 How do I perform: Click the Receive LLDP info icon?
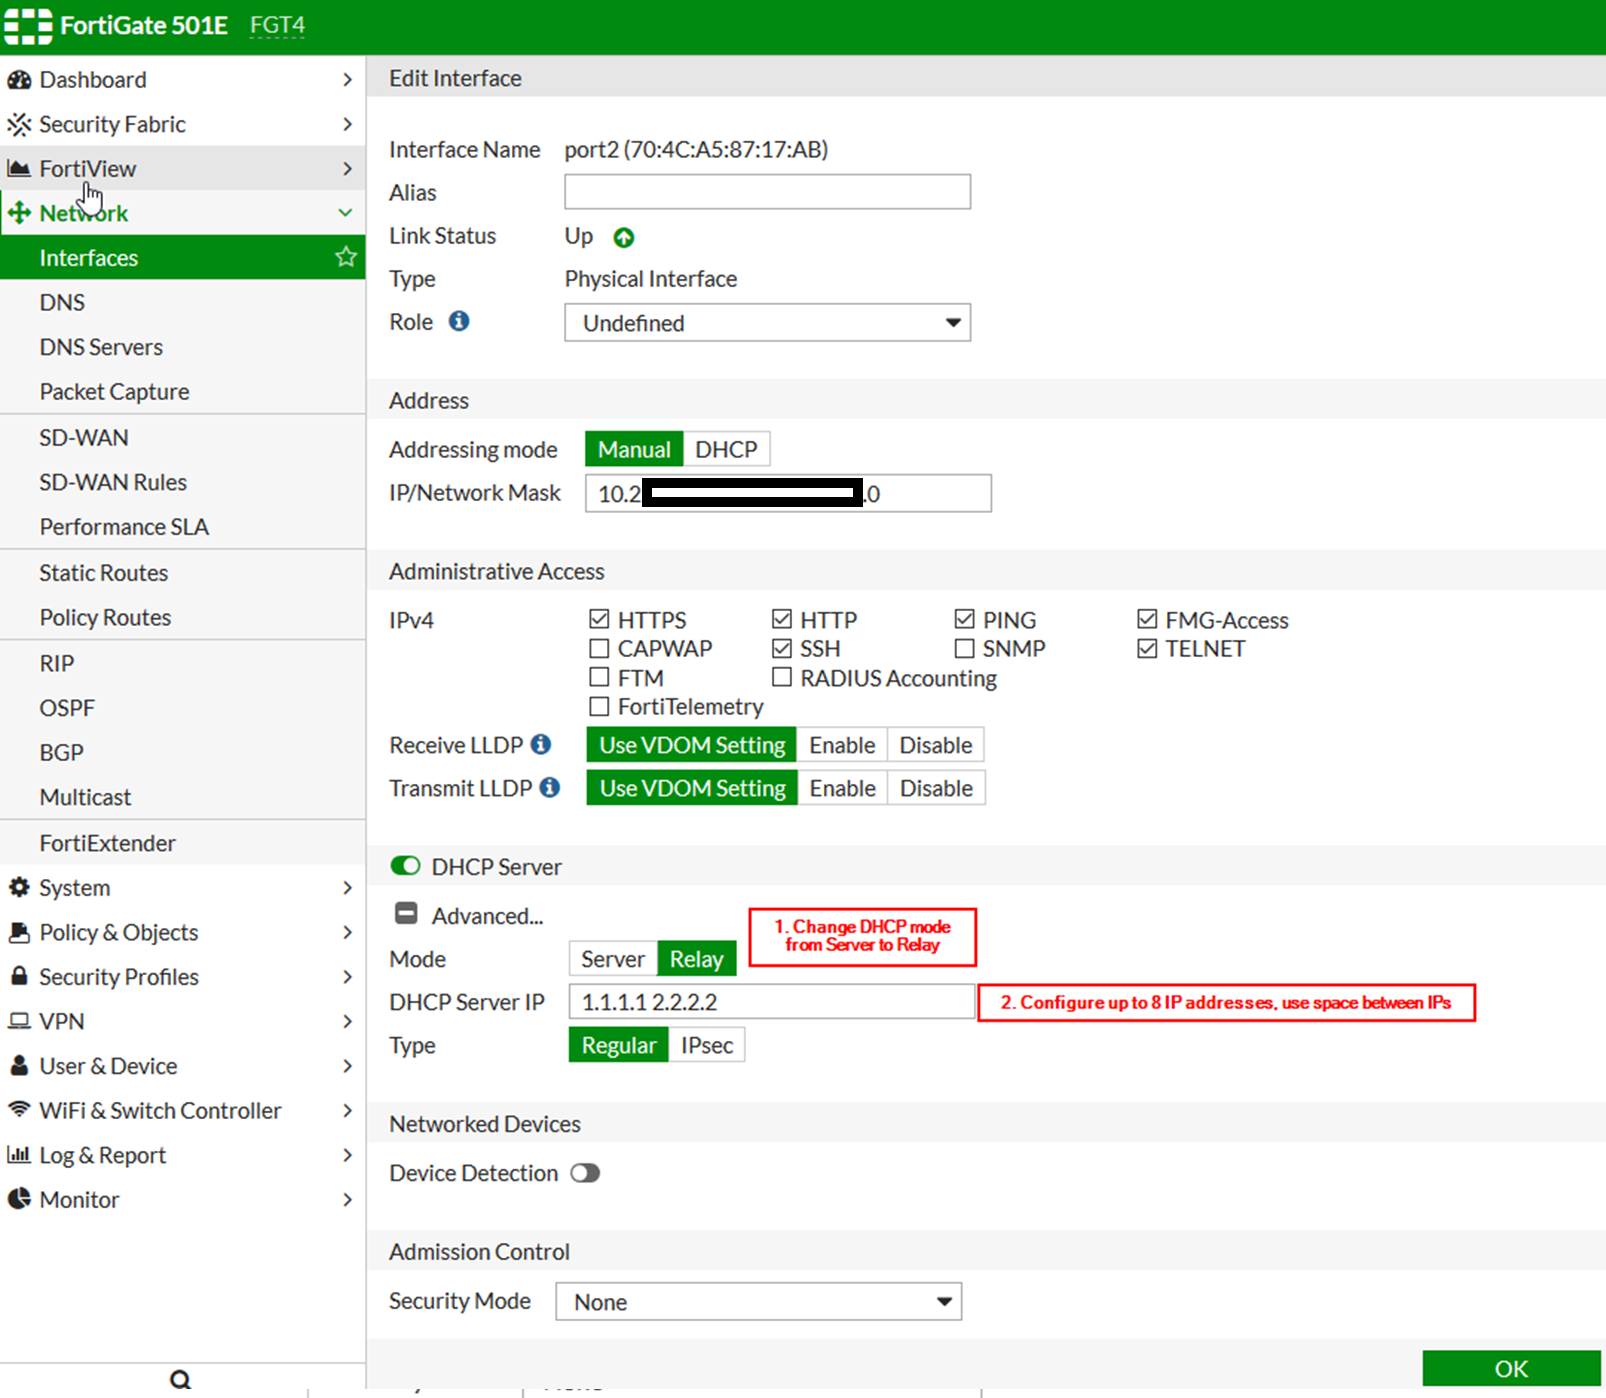pos(541,744)
